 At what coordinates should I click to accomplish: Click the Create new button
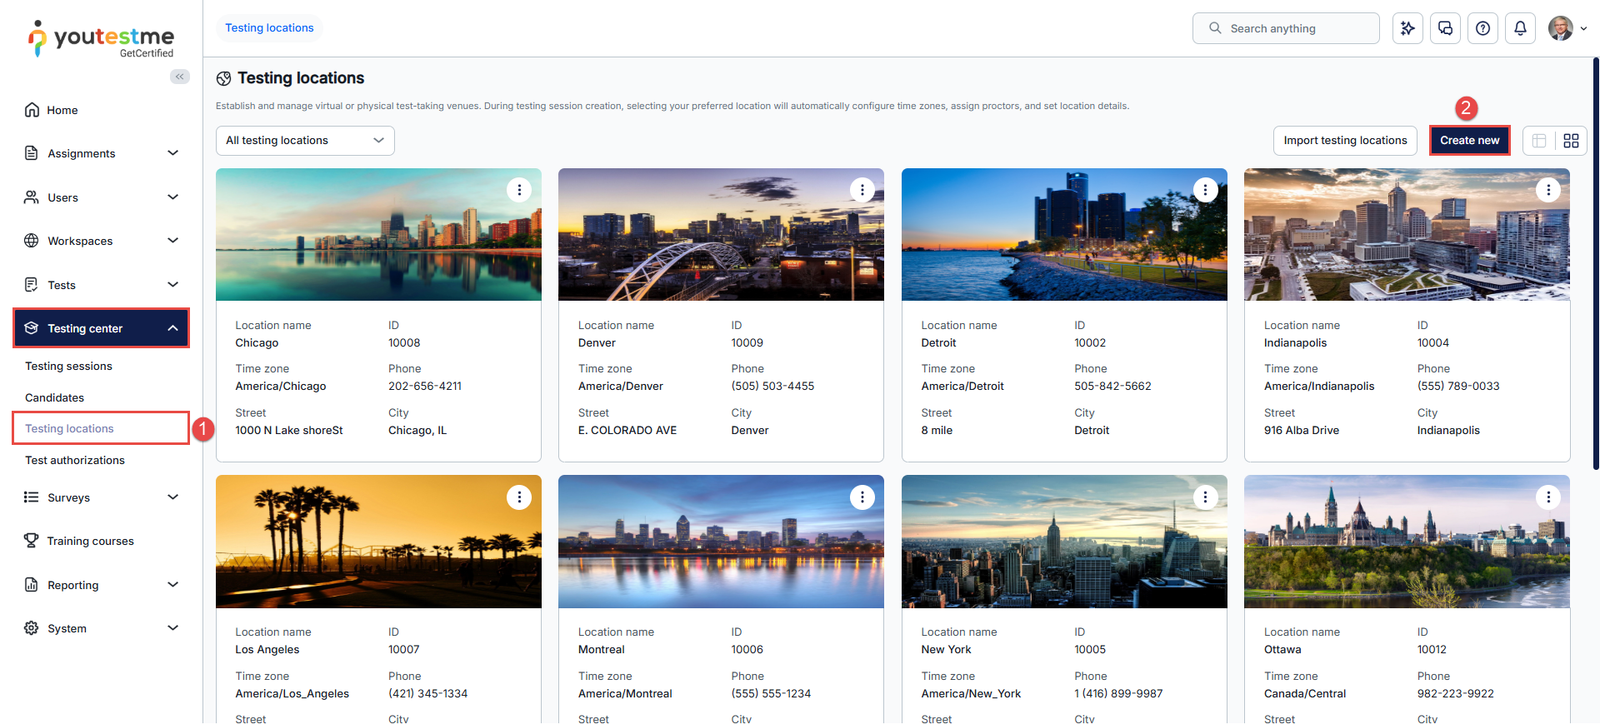(x=1469, y=141)
